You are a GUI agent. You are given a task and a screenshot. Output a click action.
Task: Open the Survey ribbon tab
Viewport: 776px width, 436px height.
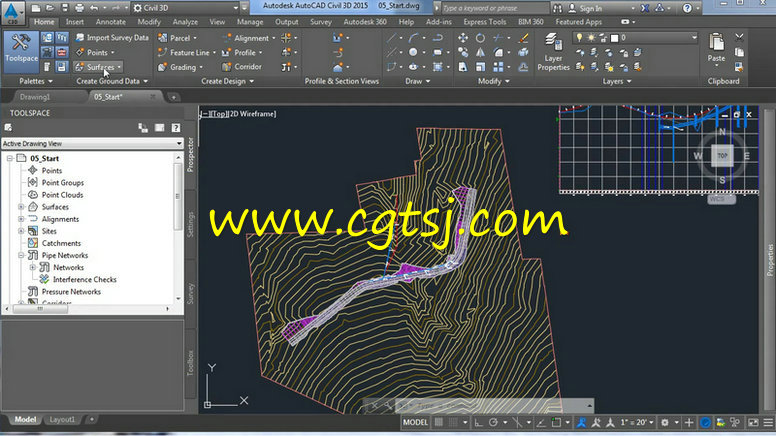(x=321, y=22)
